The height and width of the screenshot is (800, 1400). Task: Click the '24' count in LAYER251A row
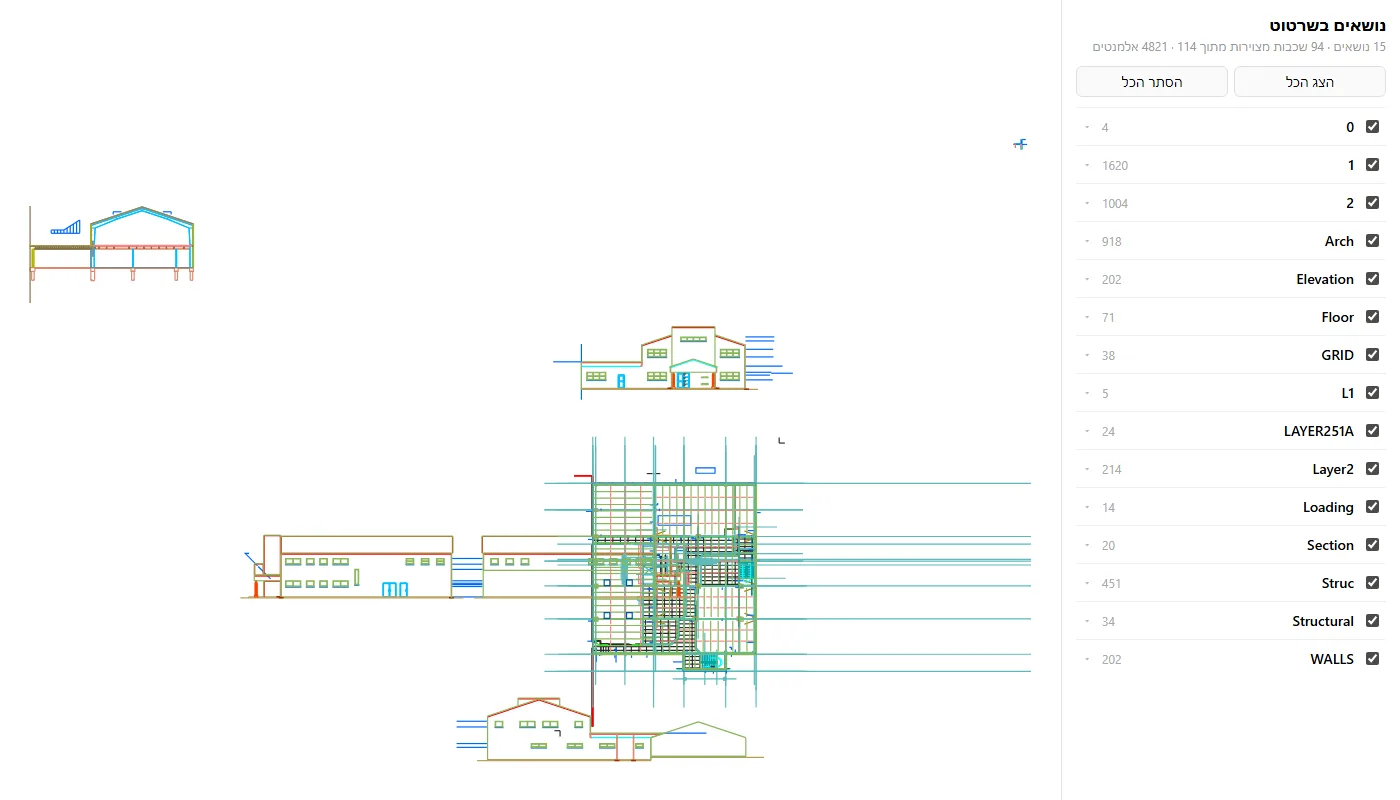coord(1108,432)
